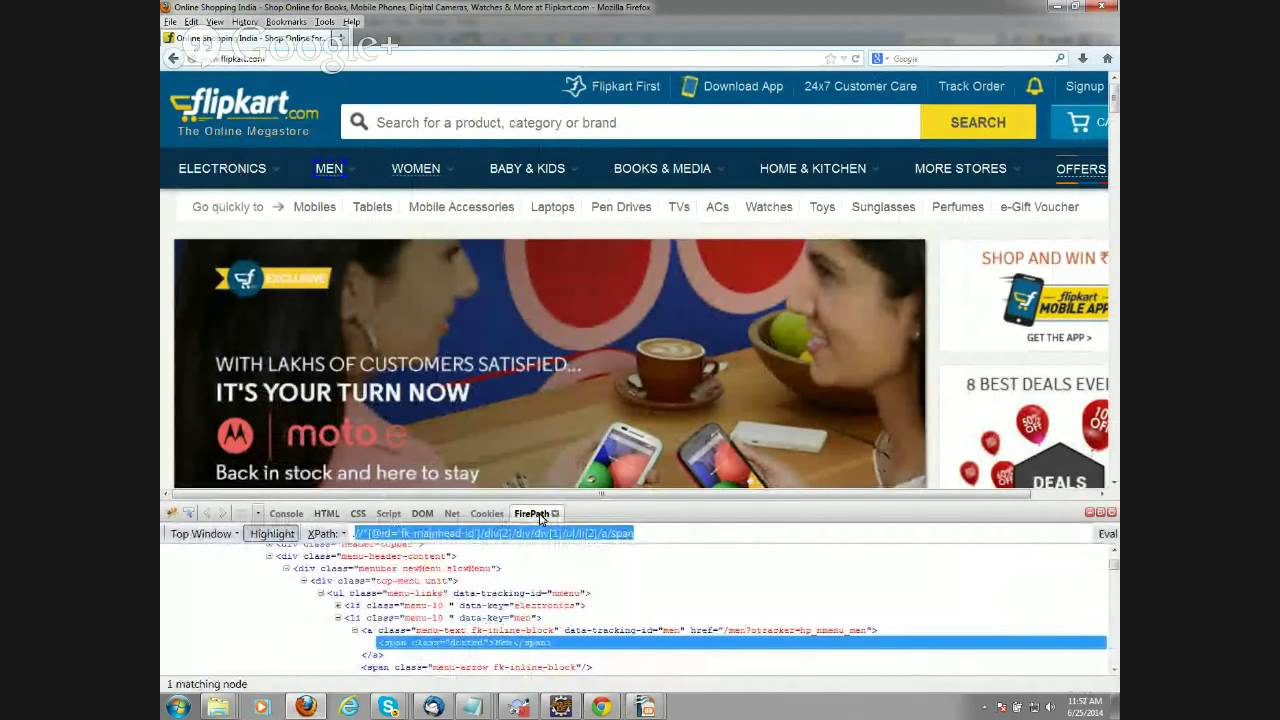
Task: Select the highlighted span class dotted row
Action: pos(741,642)
